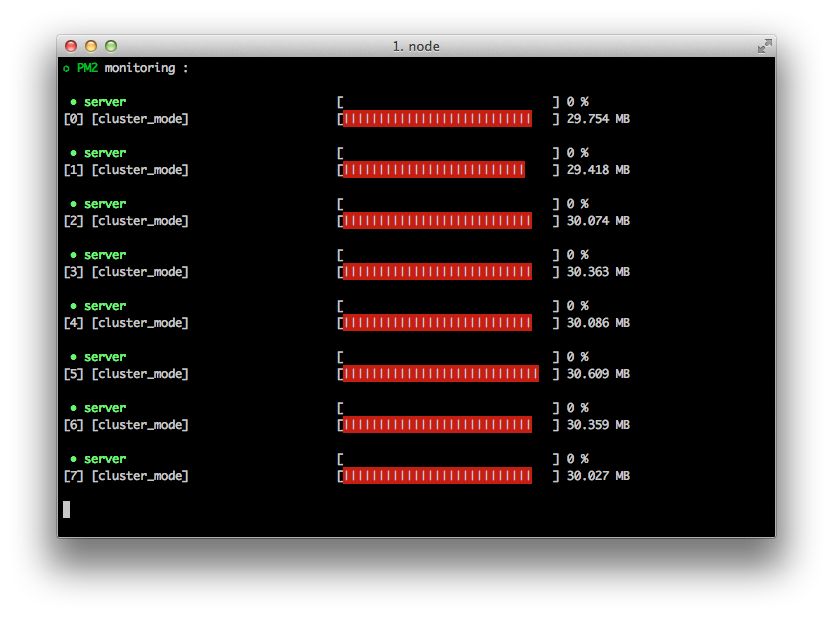Click the red memory bar for process [0]
This screenshot has height=617, width=833.
click(437, 119)
